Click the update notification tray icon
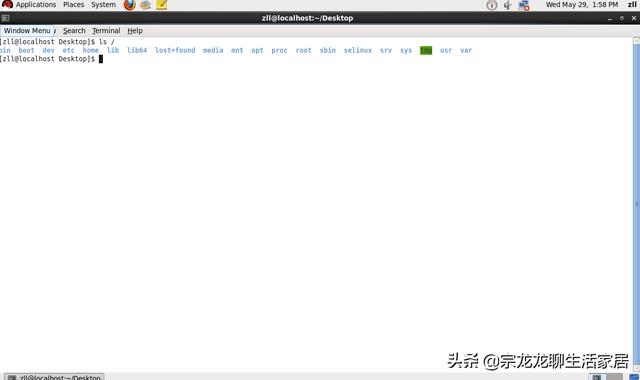 [492, 5]
